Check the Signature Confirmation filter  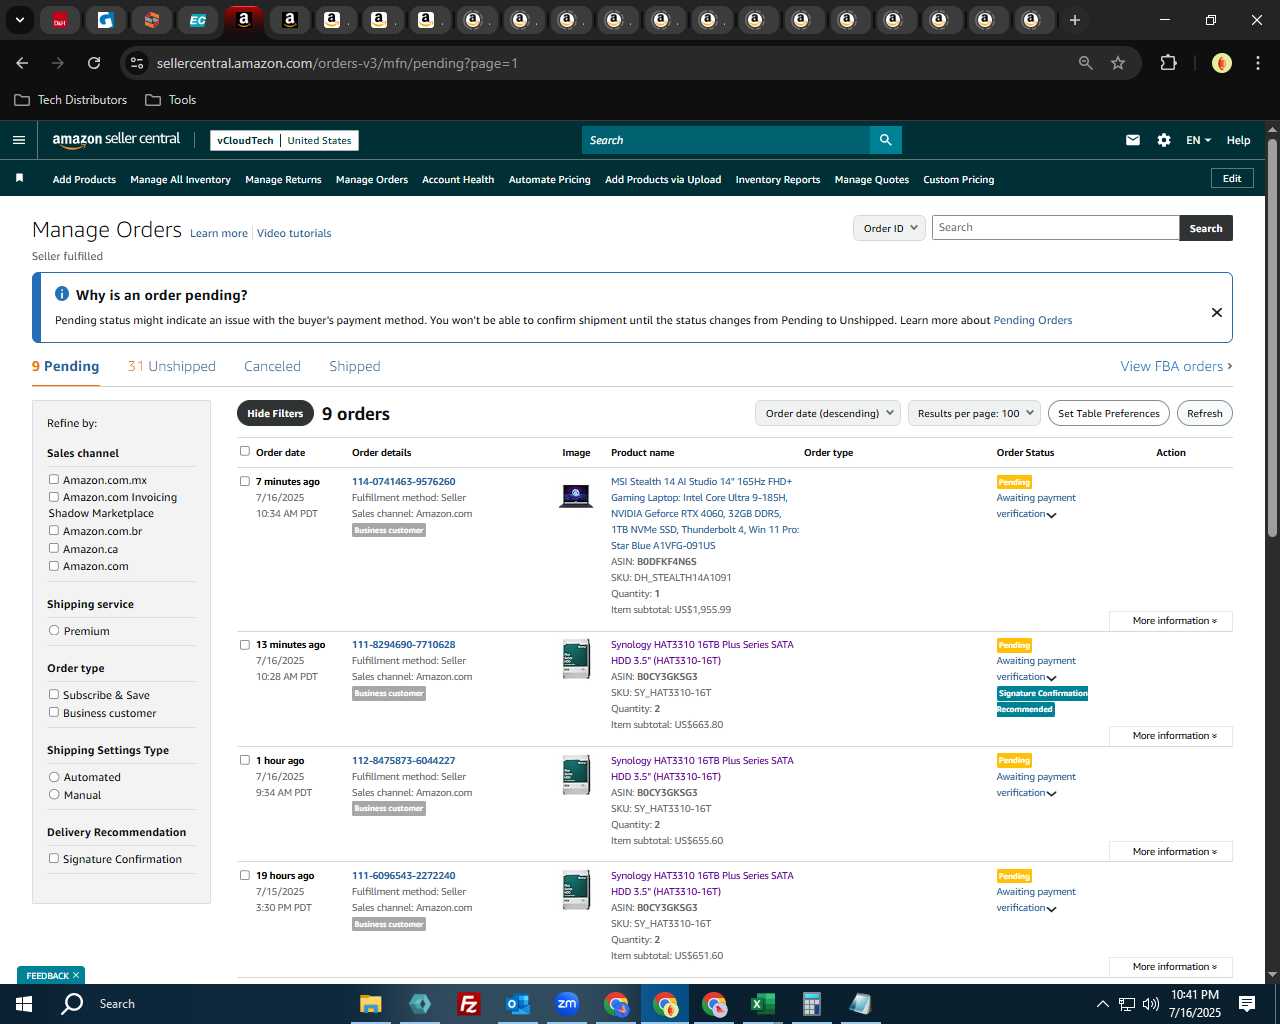(x=54, y=858)
